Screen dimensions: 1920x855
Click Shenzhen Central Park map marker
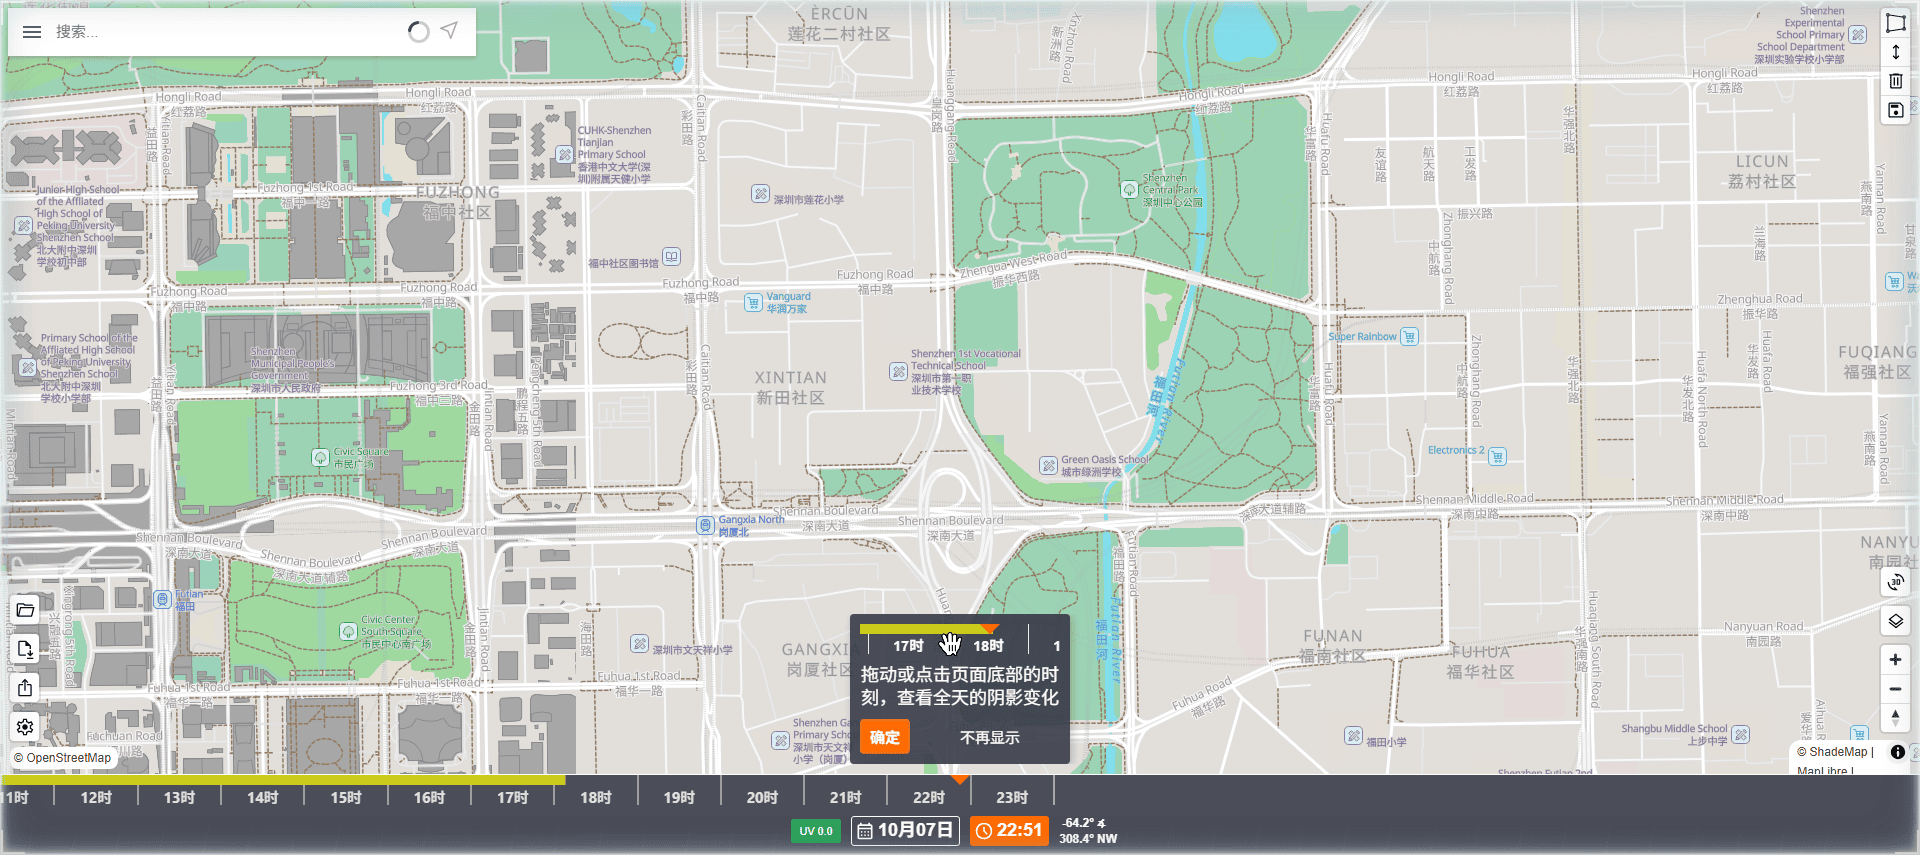[1129, 189]
